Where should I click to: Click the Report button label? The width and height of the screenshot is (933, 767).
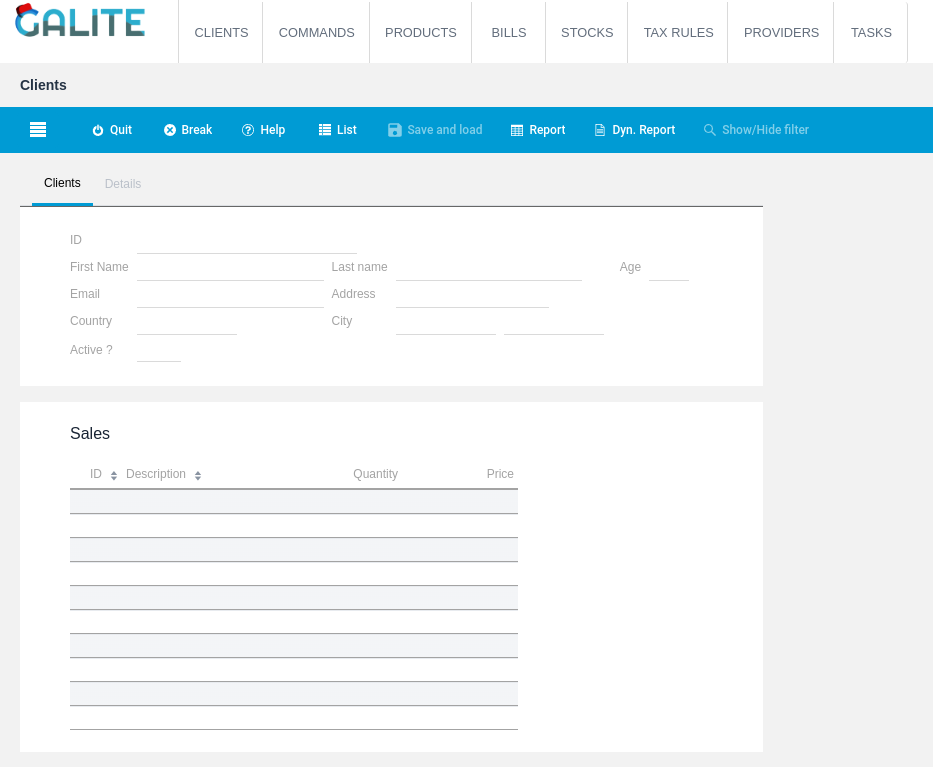pos(547,130)
